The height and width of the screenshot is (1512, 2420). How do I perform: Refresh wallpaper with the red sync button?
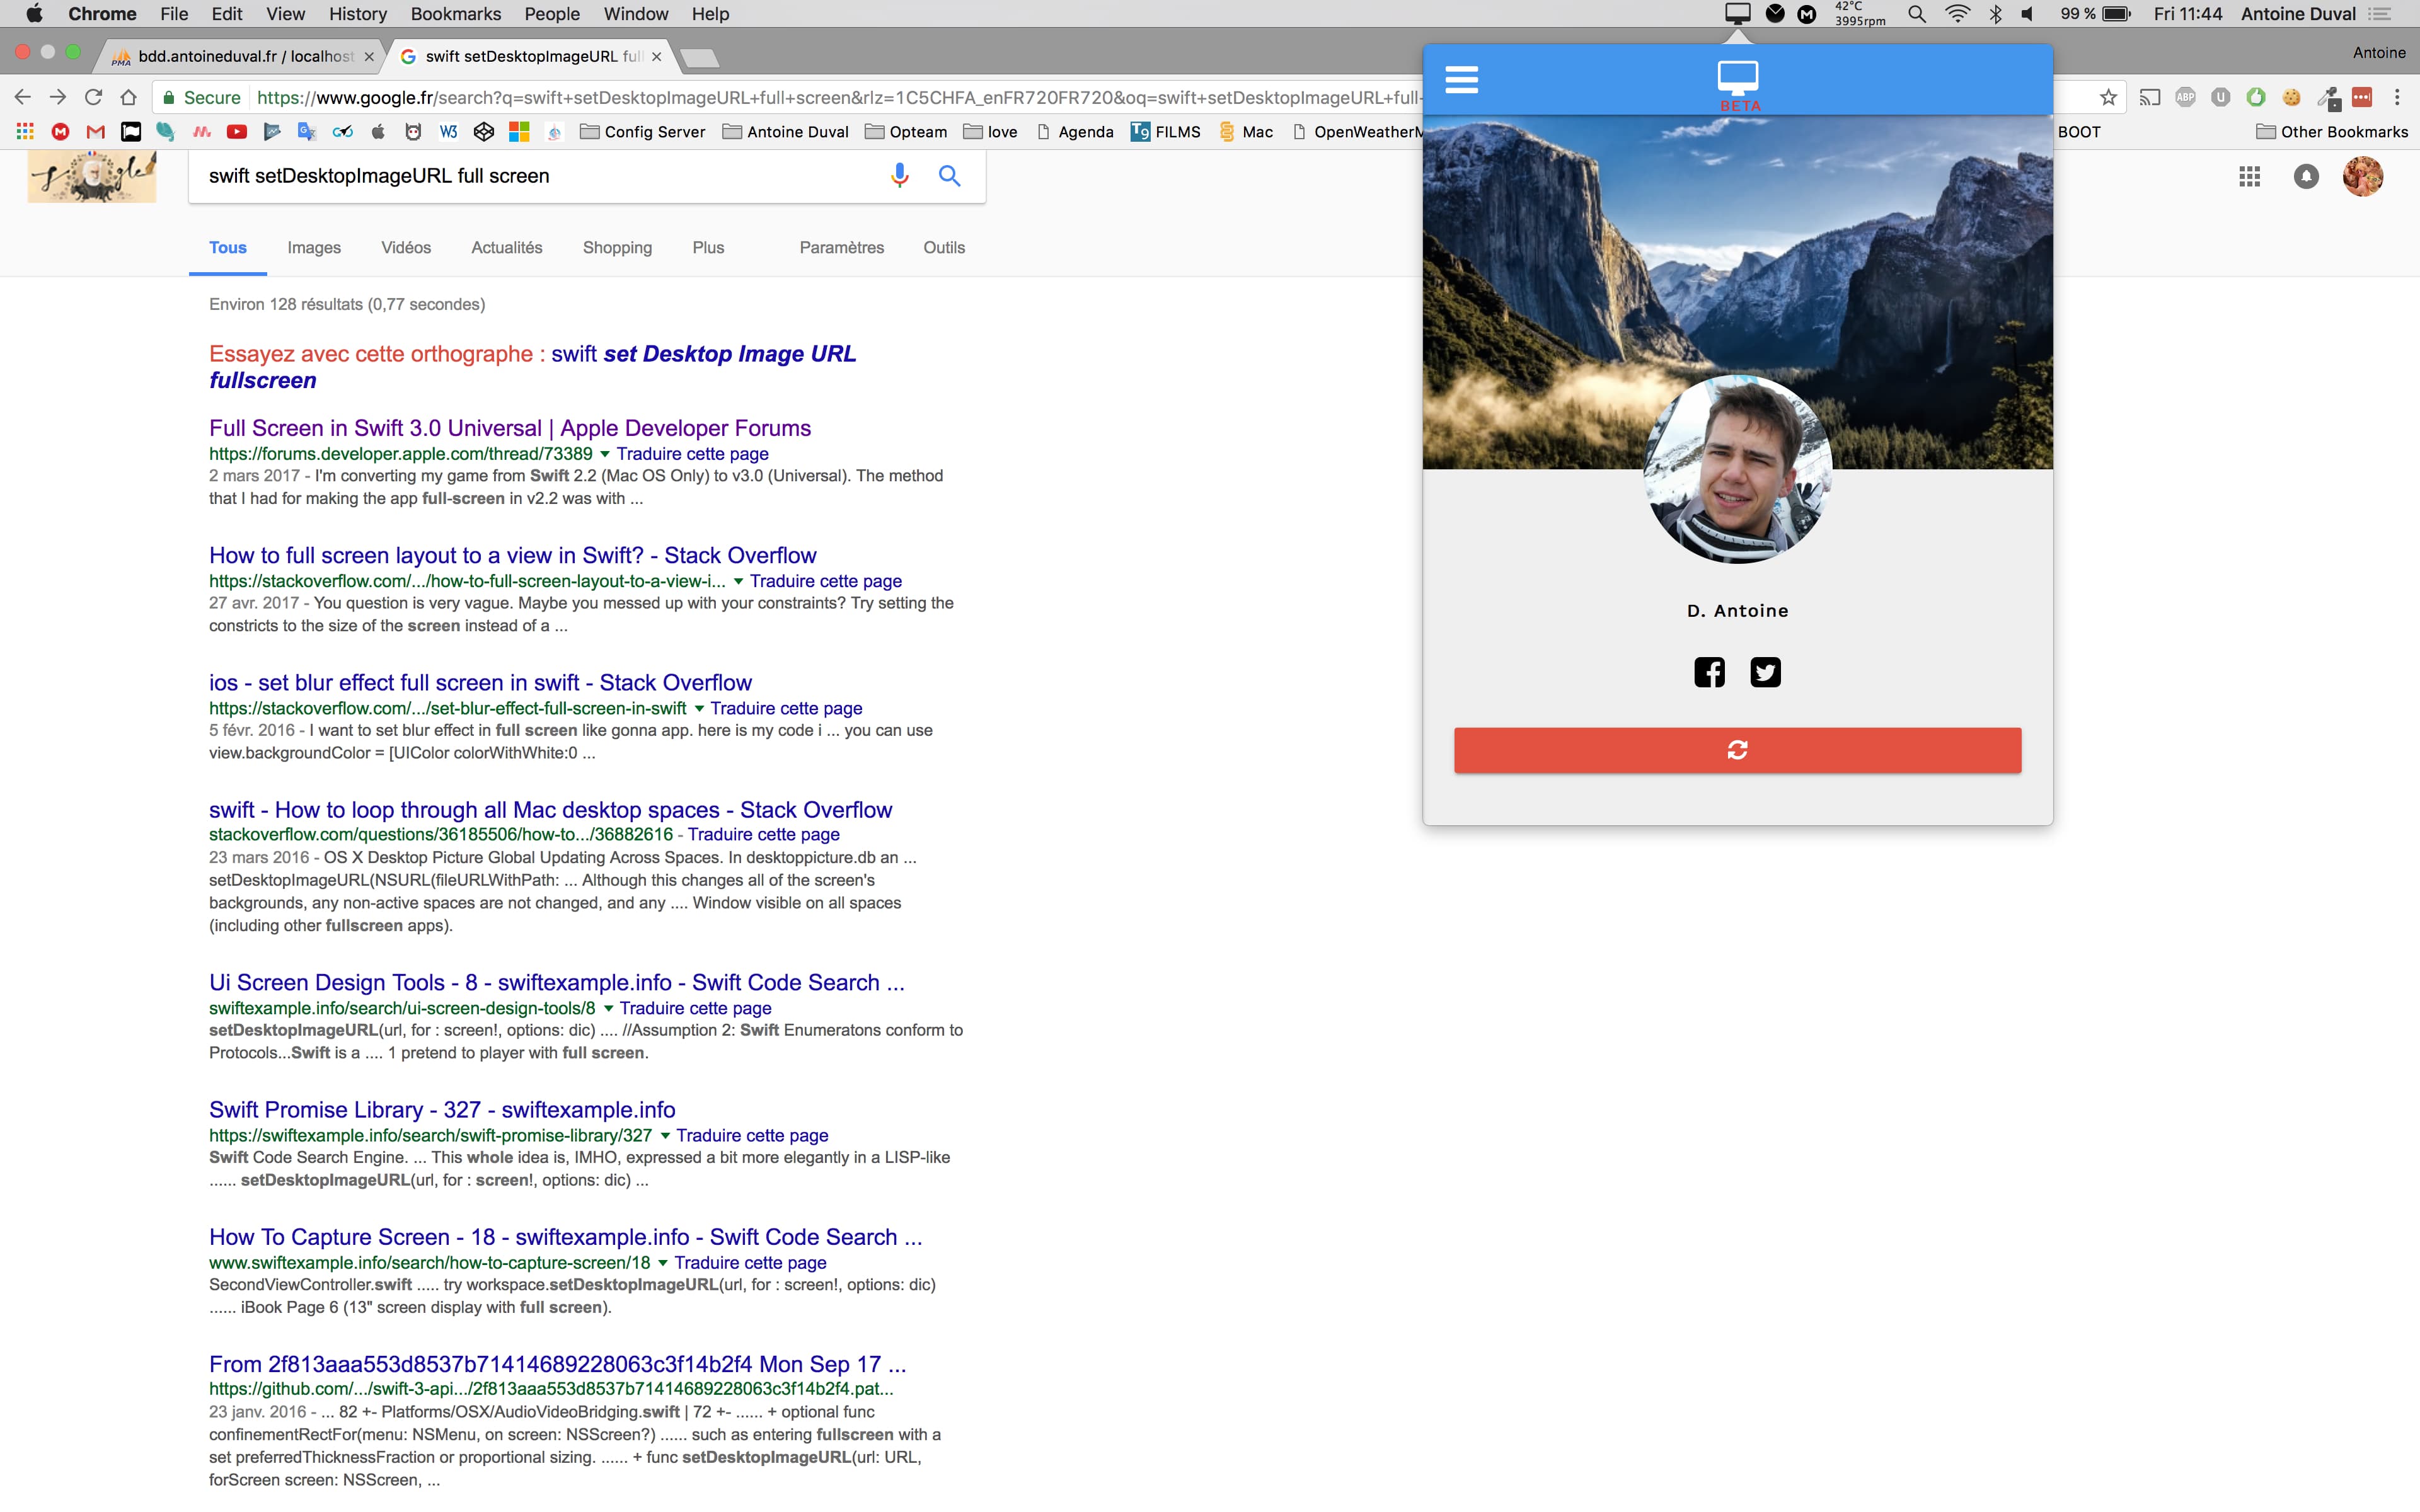pos(1737,750)
